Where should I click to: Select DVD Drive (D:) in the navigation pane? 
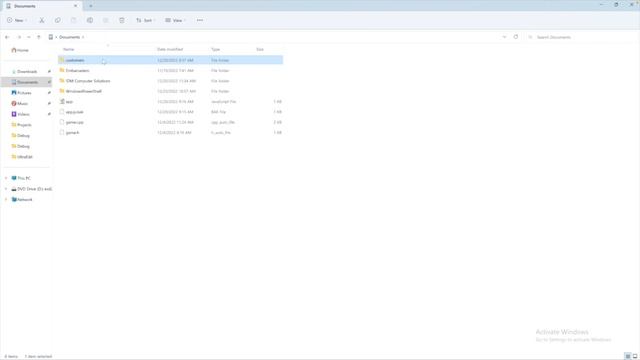coord(31,189)
